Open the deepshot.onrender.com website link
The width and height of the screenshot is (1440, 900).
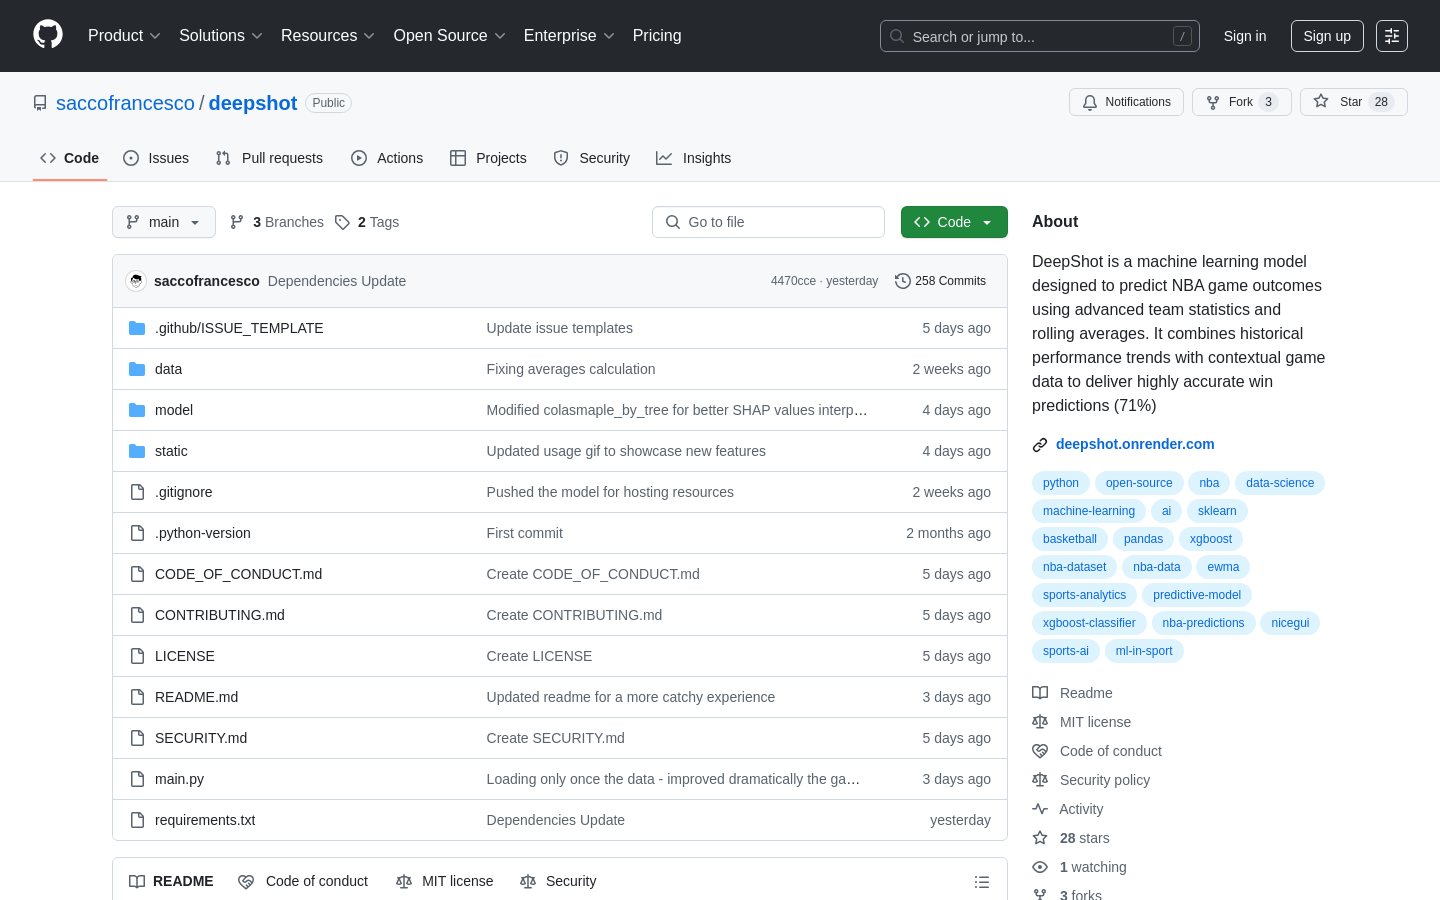point(1135,444)
